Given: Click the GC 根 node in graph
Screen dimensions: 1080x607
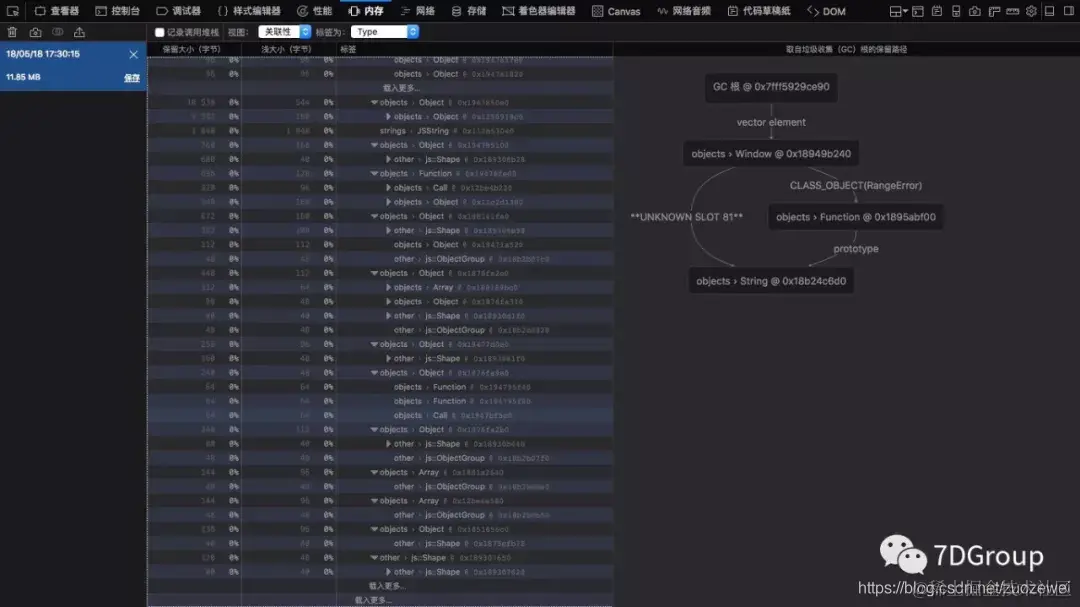Looking at the screenshot, I should tap(771, 87).
